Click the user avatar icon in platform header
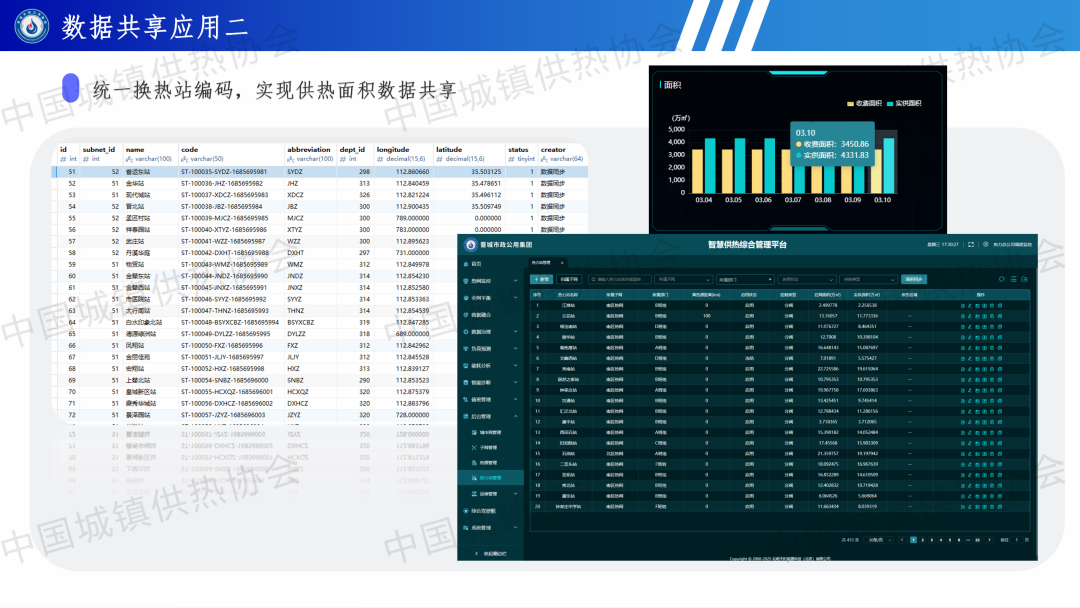The width and height of the screenshot is (1080, 608). (x=985, y=244)
